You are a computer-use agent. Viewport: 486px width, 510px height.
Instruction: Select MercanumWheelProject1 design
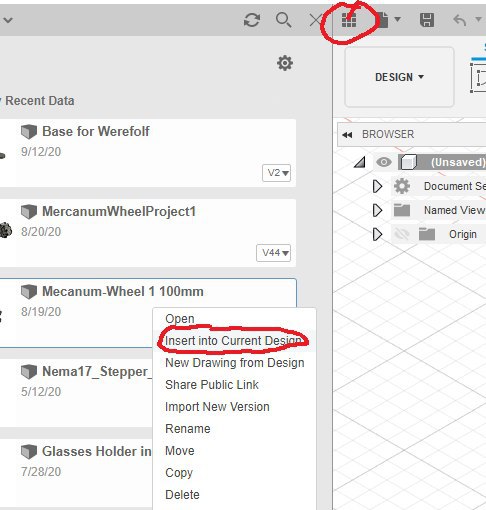tap(148, 233)
